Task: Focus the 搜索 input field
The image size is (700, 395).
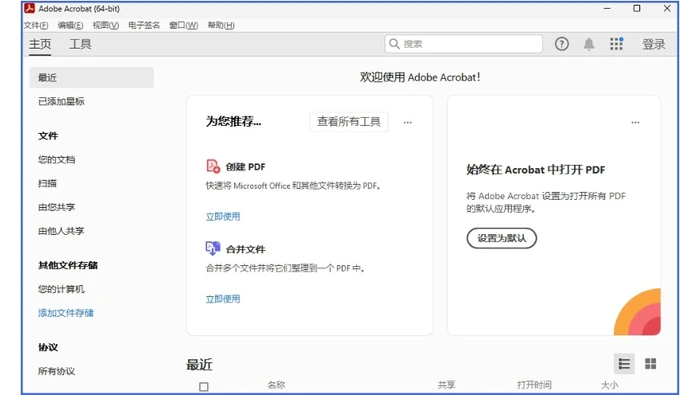Action: (x=464, y=44)
